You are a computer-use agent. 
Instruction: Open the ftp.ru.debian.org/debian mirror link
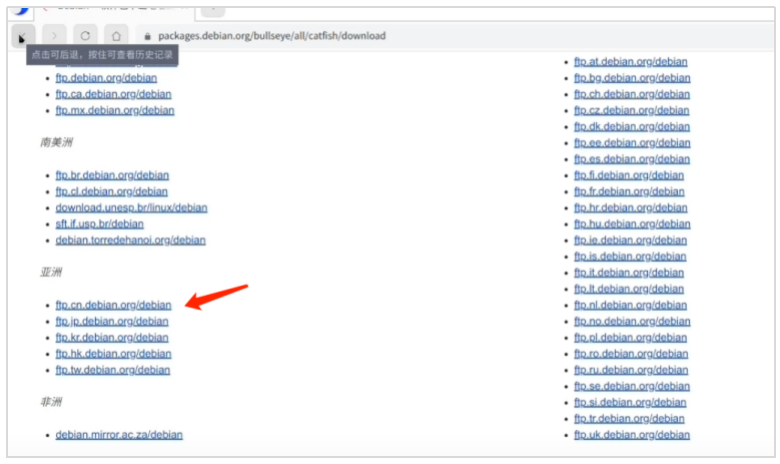coord(631,370)
